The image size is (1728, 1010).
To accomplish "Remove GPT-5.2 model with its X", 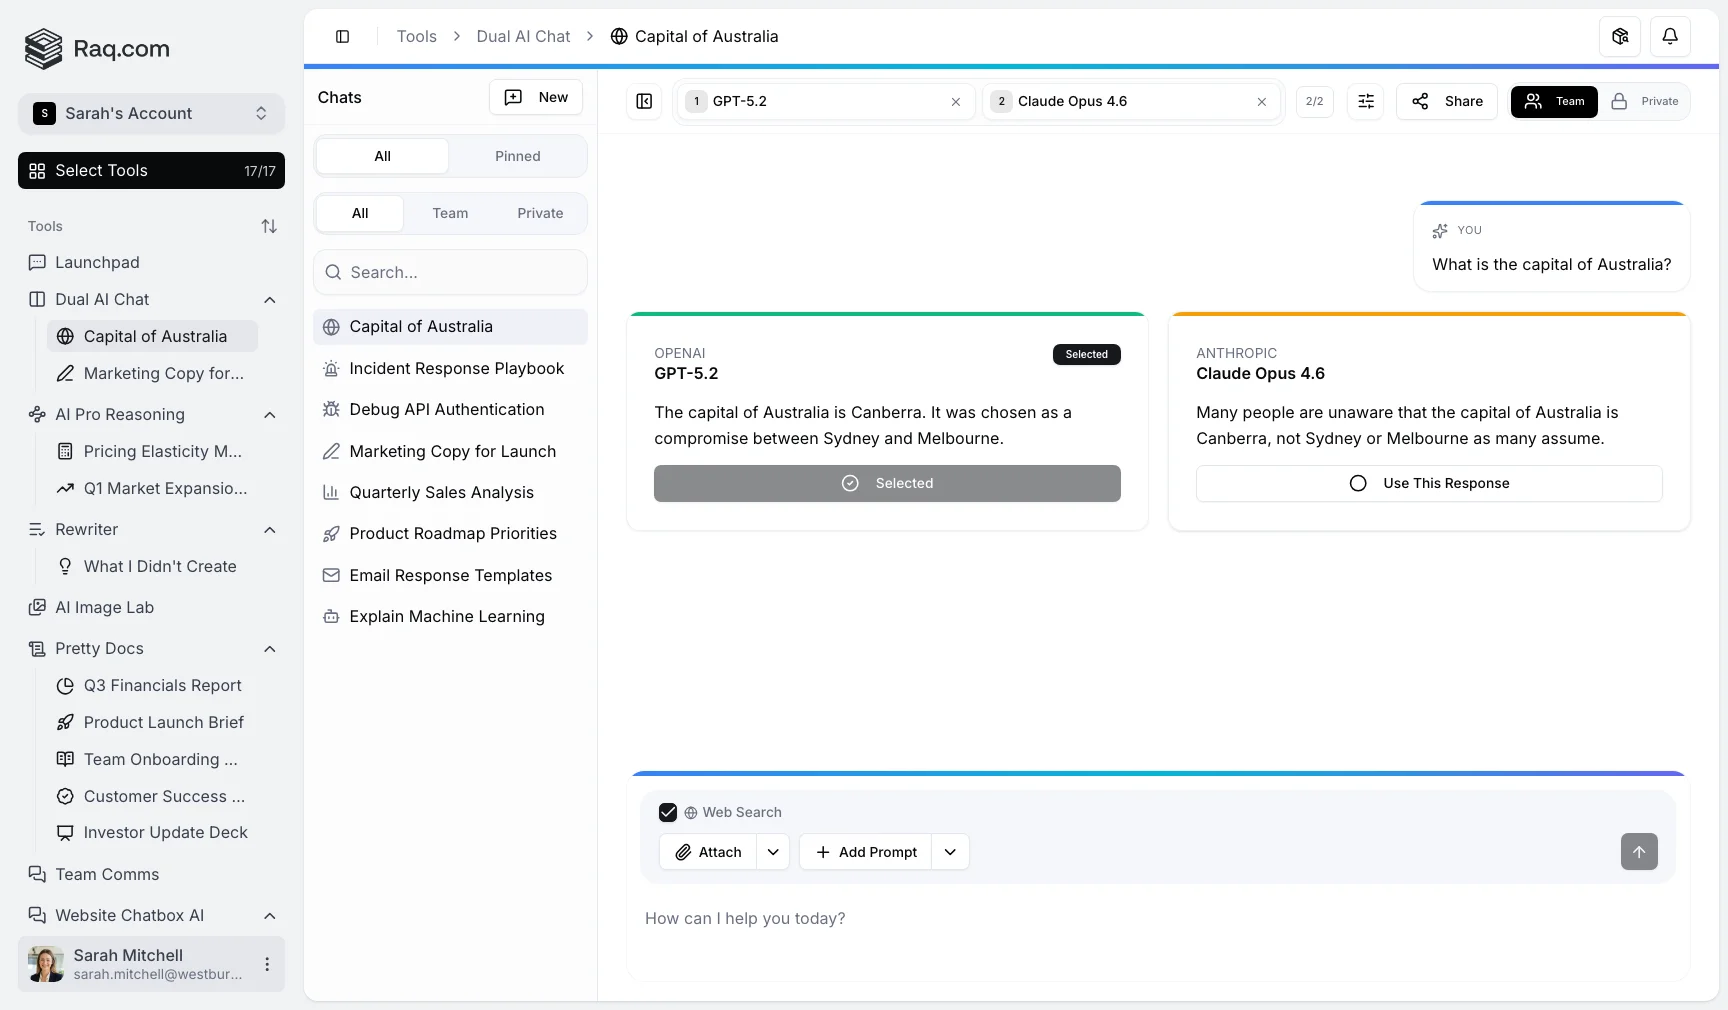I will click(955, 102).
